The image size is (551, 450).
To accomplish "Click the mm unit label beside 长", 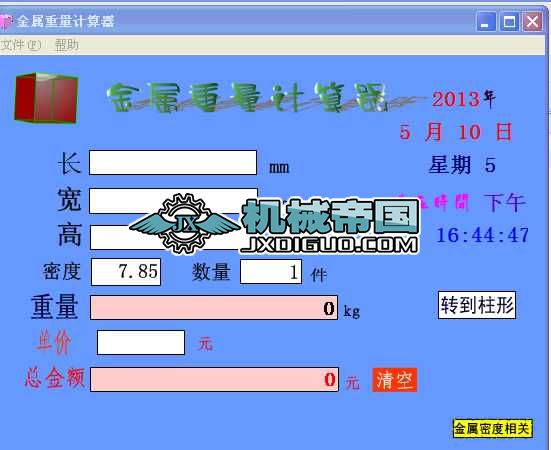I will click(x=279, y=168).
